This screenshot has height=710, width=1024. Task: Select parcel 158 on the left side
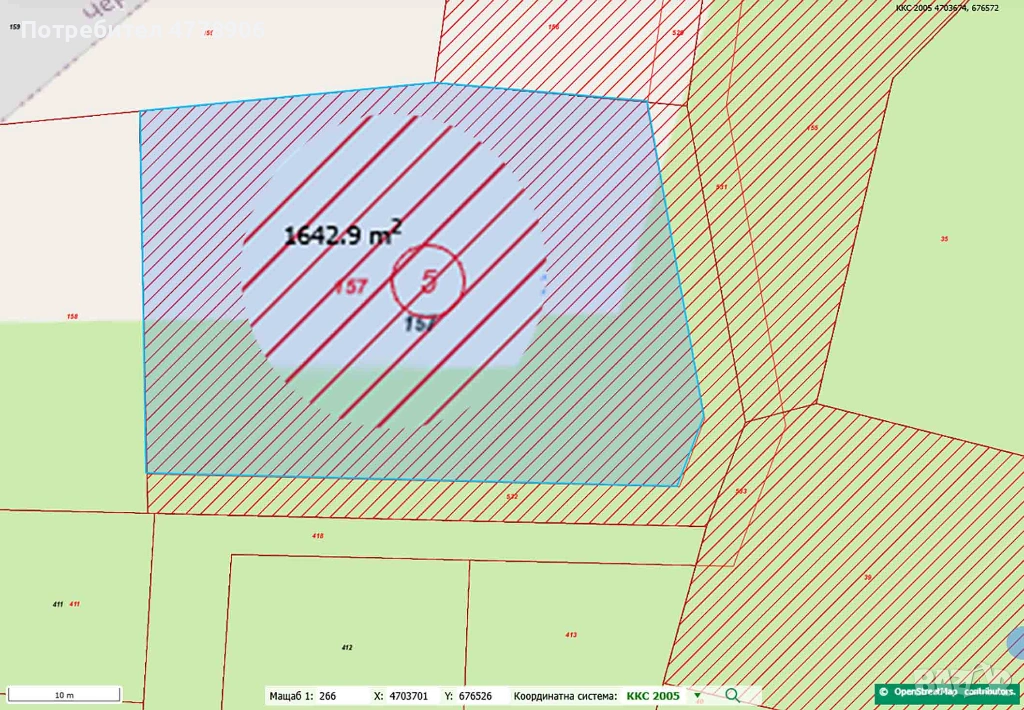72,317
